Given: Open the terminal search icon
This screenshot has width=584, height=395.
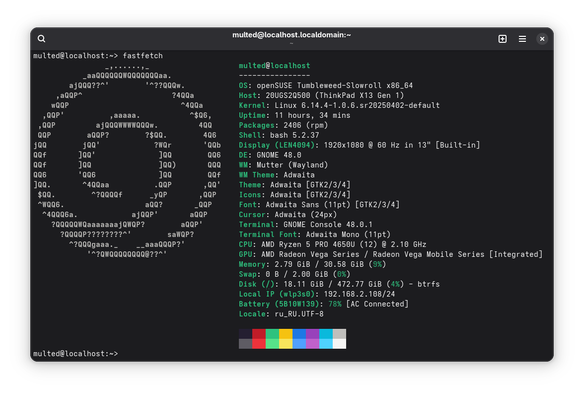Looking at the screenshot, I should [41, 39].
